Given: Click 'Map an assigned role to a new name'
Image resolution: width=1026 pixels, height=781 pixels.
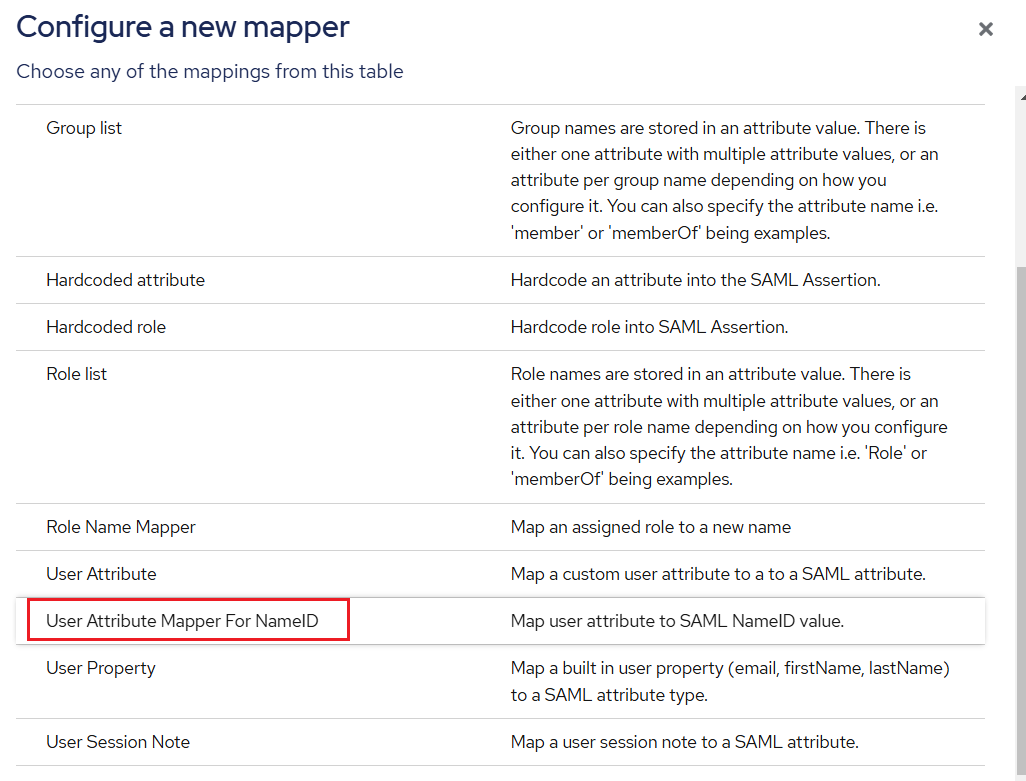Looking at the screenshot, I should pyautogui.click(x=650, y=527).
